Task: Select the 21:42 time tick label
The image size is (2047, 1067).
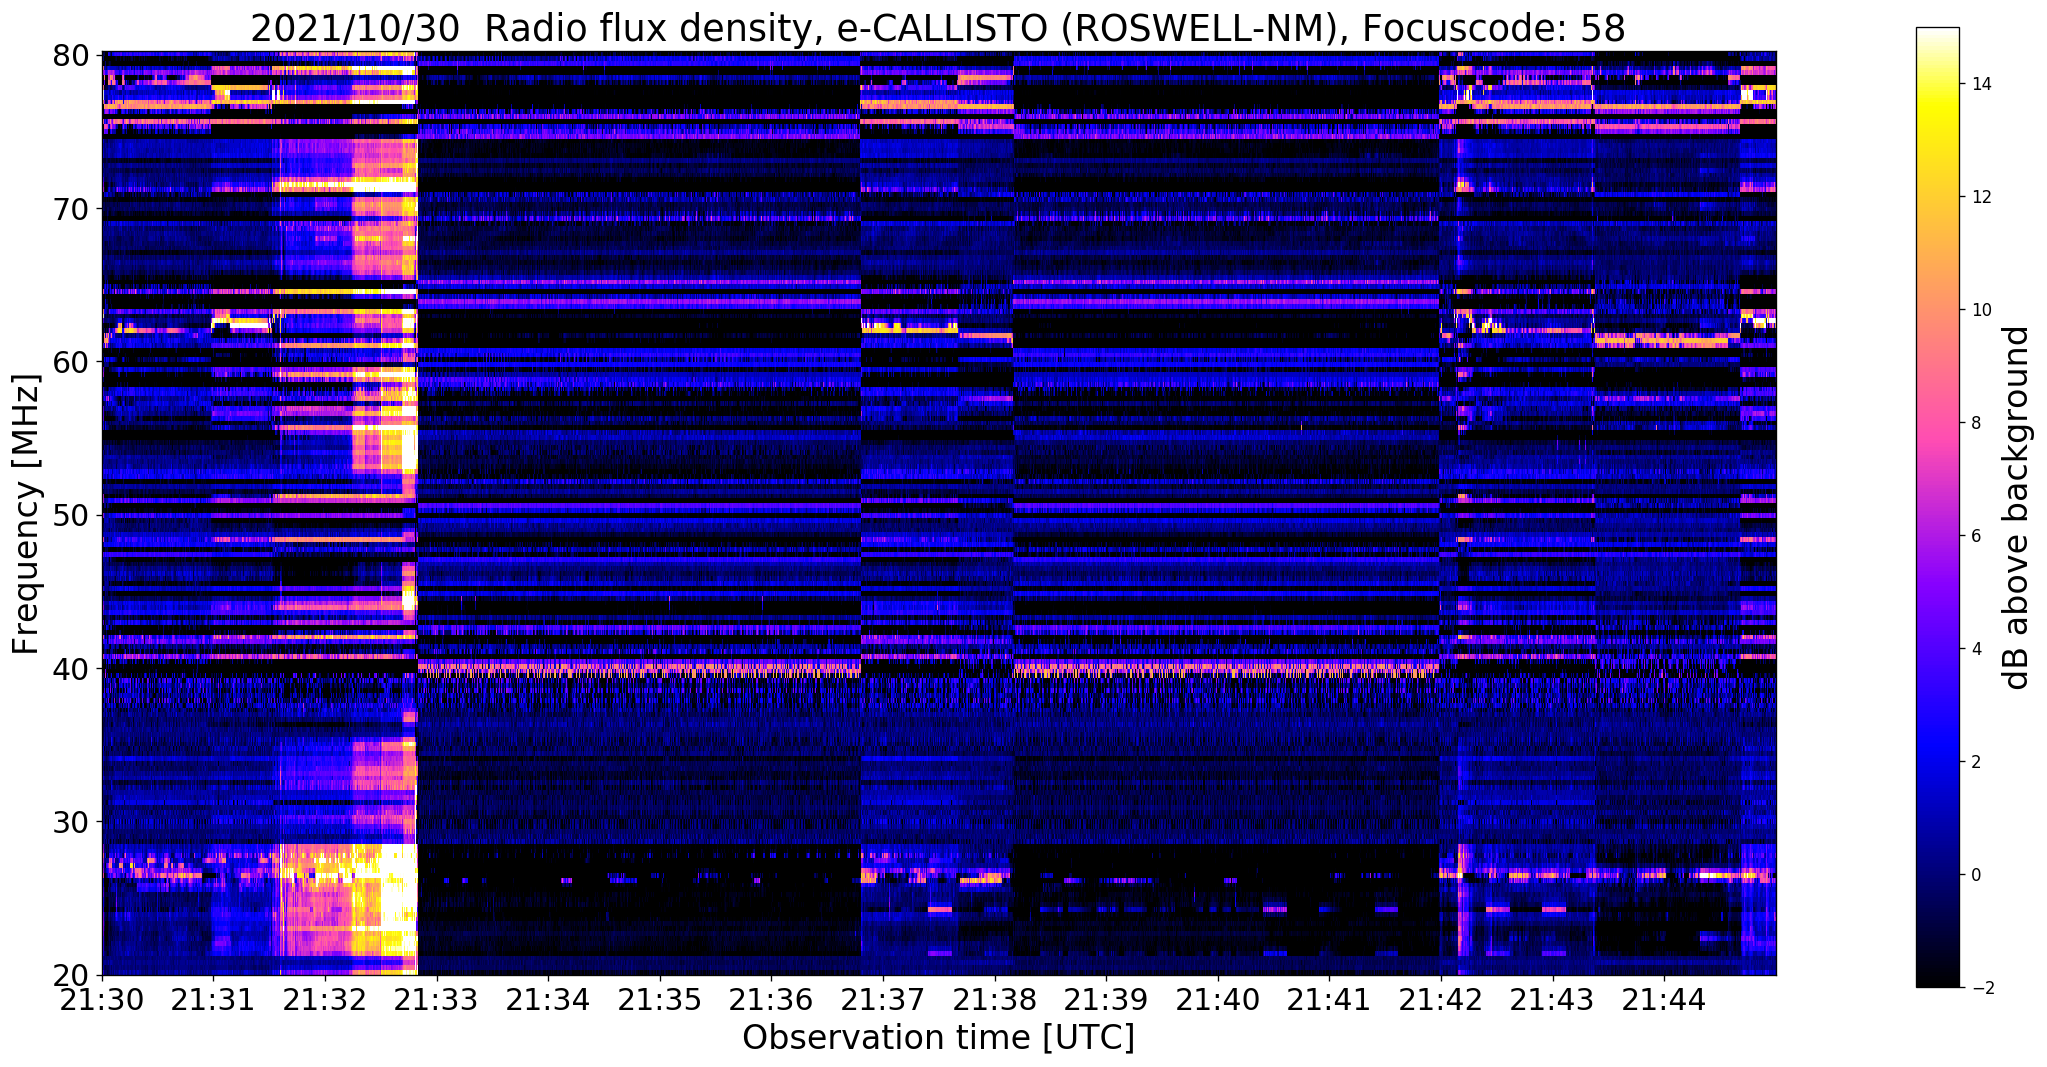Action: coord(1440,998)
